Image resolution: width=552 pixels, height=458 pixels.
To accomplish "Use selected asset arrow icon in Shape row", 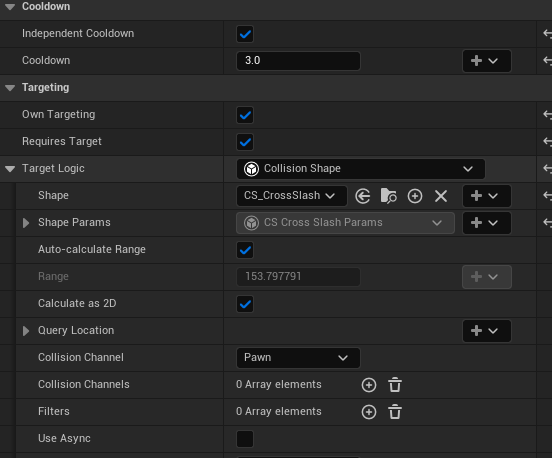I will click(363, 196).
